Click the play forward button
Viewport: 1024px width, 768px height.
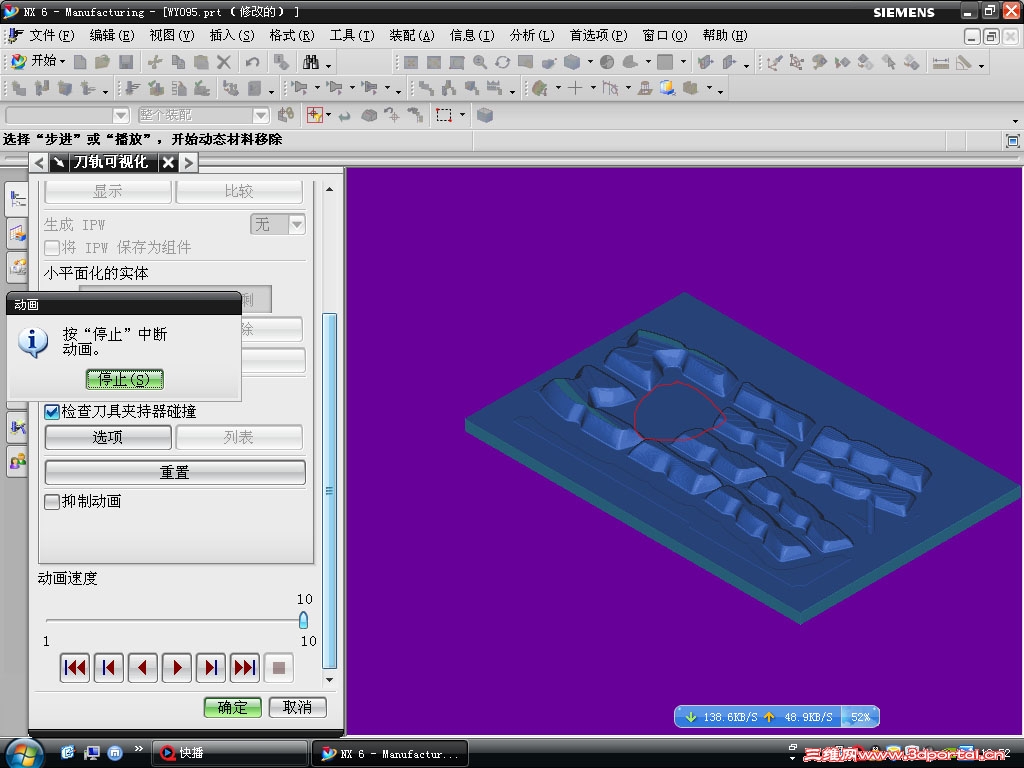(176, 667)
